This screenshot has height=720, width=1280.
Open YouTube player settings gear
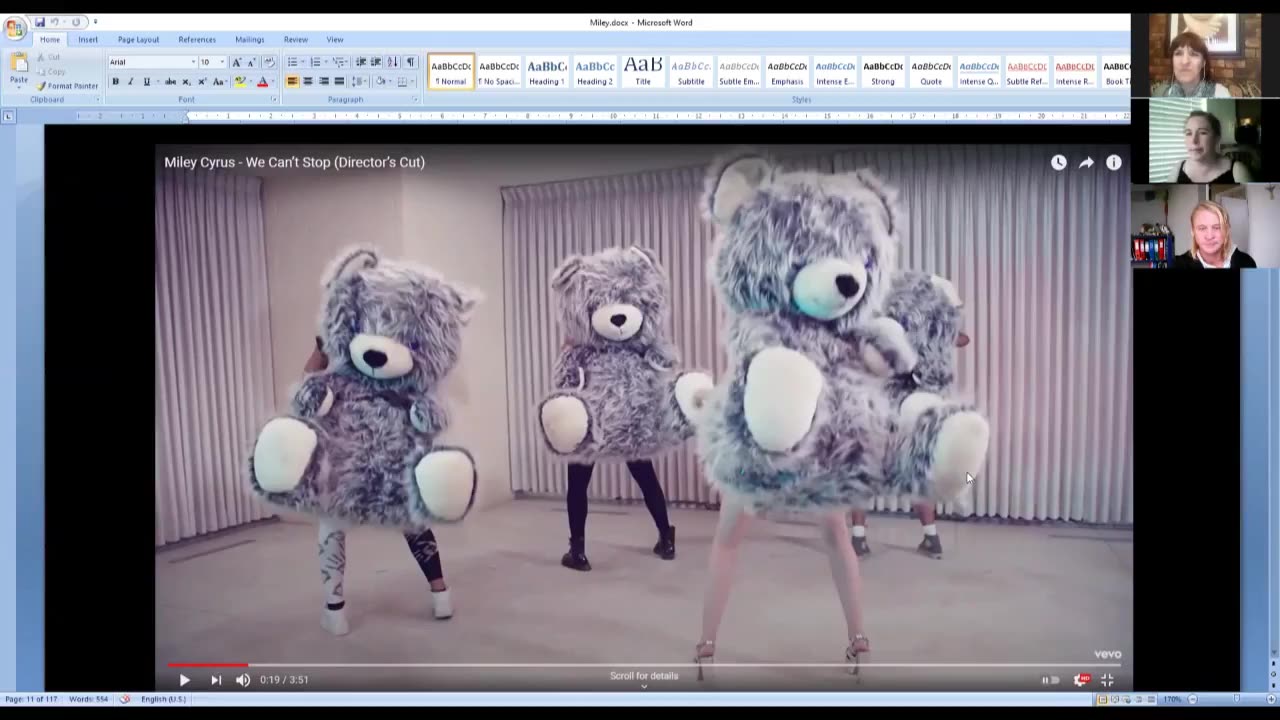click(x=1080, y=680)
